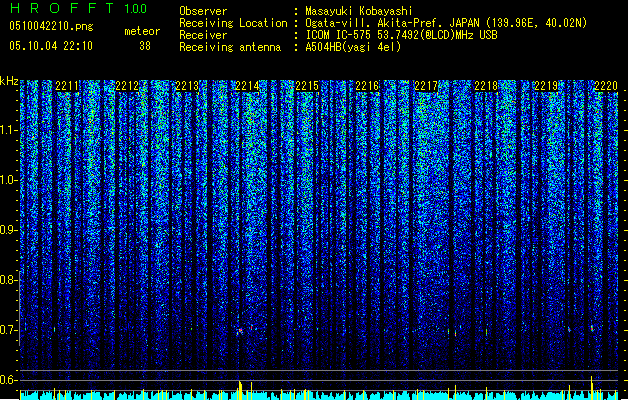Click the kHz axis unit label
629x400 pixels.
9,81
